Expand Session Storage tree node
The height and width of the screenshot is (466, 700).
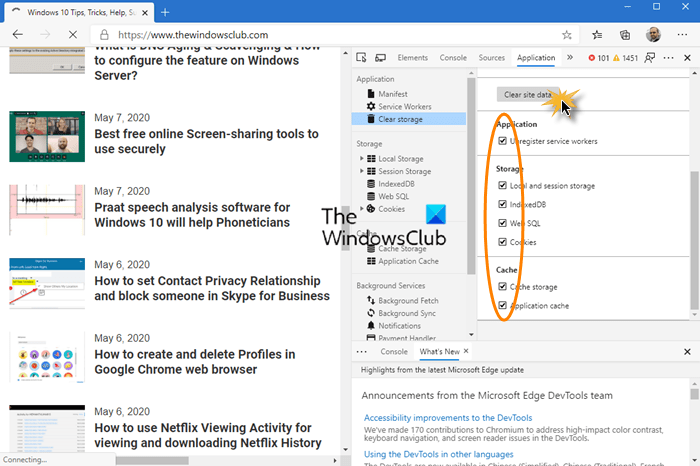coord(362,171)
